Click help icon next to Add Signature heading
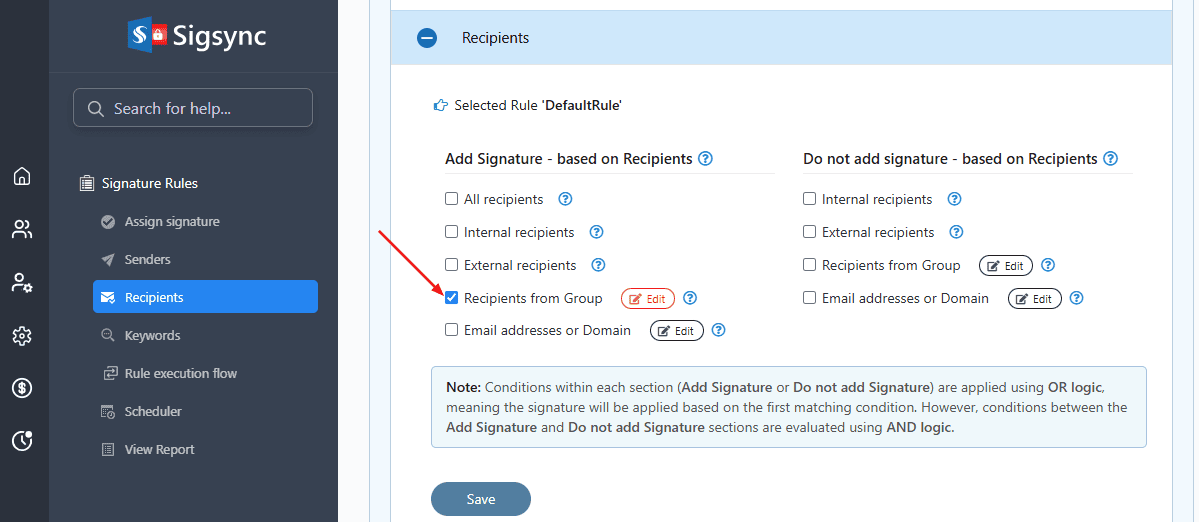 click(705, 159)
